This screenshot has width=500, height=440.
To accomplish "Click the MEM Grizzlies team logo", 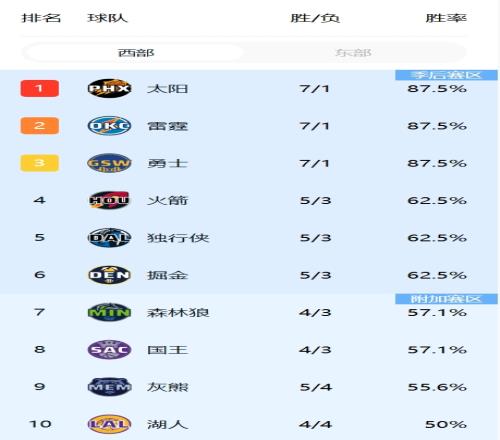I will click(109, 387).
